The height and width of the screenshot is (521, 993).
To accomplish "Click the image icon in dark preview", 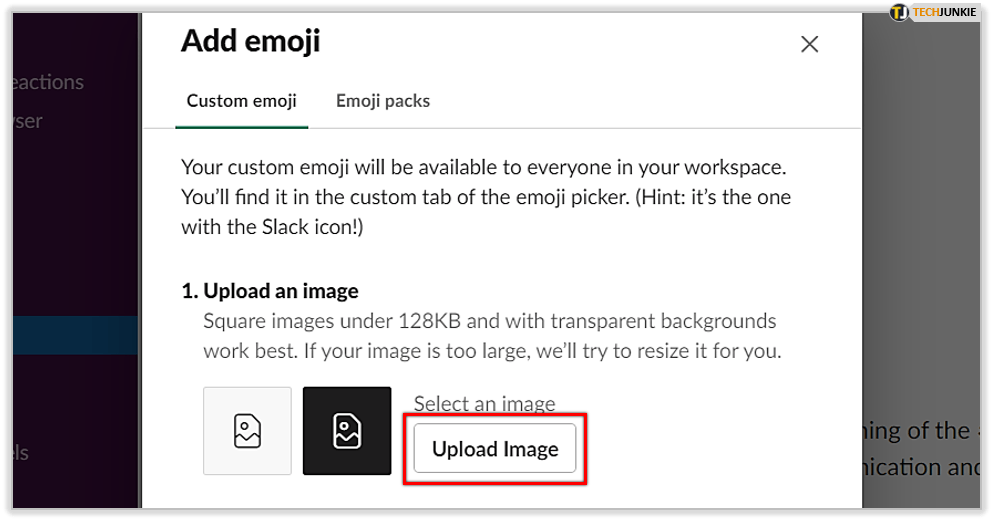I will 346,431.
